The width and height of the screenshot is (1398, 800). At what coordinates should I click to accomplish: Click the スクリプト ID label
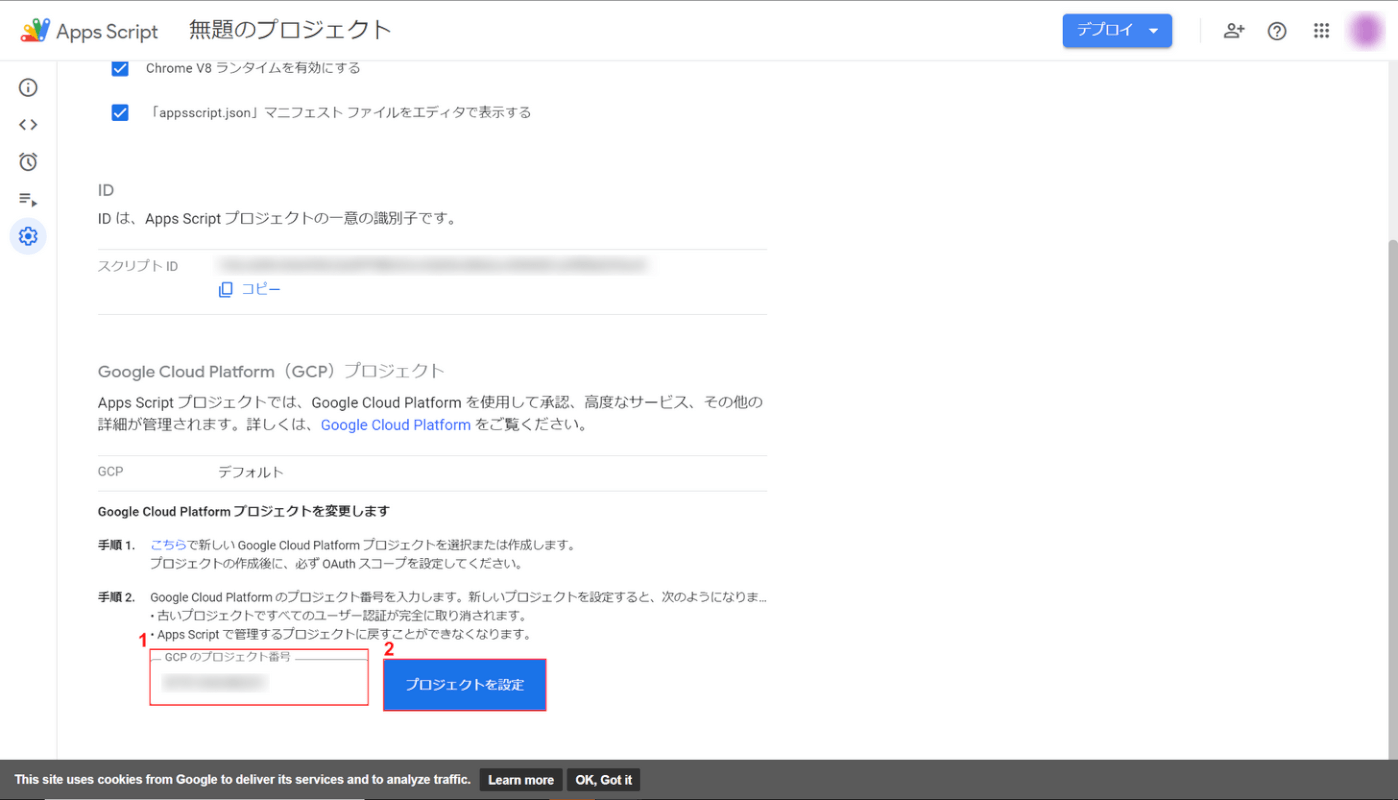click(x=138, y=266)
